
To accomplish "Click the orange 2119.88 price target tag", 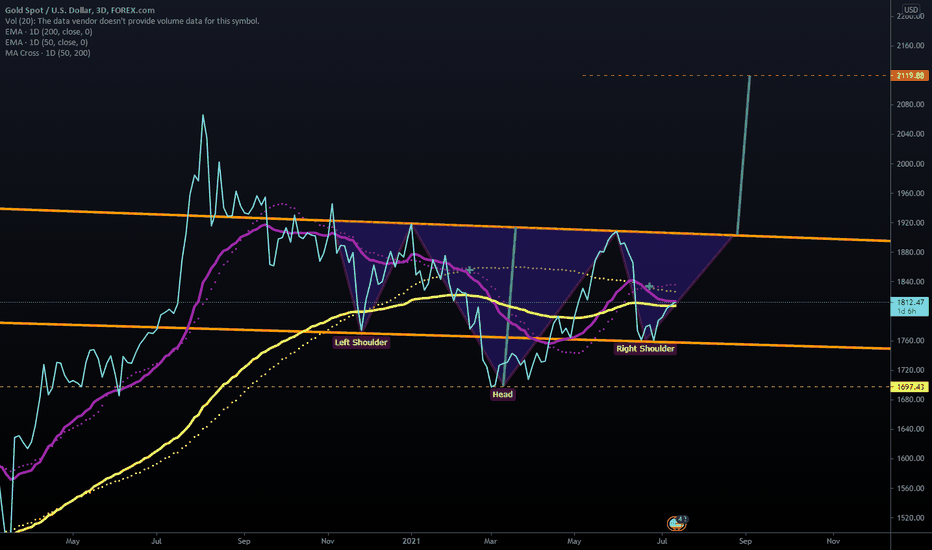I will 910,76.
